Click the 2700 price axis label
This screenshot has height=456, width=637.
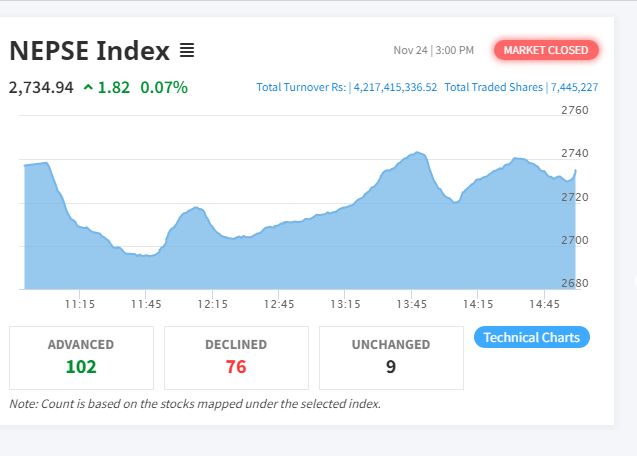tap(574, 240)
